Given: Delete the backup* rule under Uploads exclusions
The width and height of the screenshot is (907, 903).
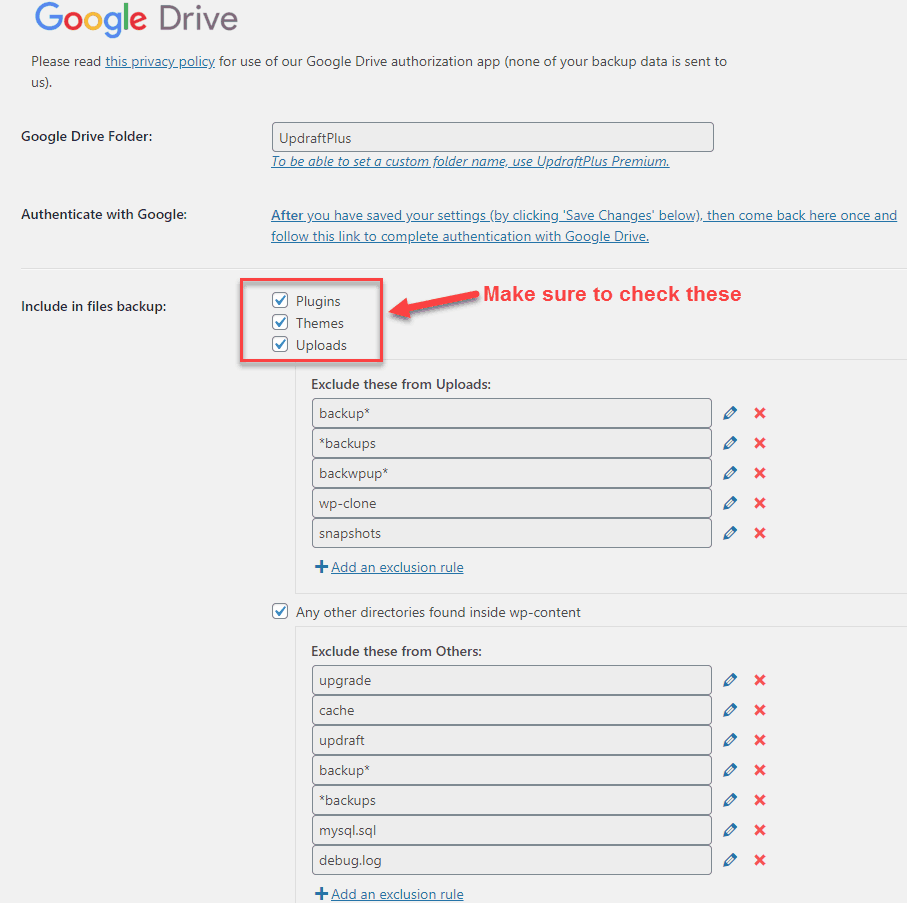Looking at the screenshot, I should tap(760, 413).
